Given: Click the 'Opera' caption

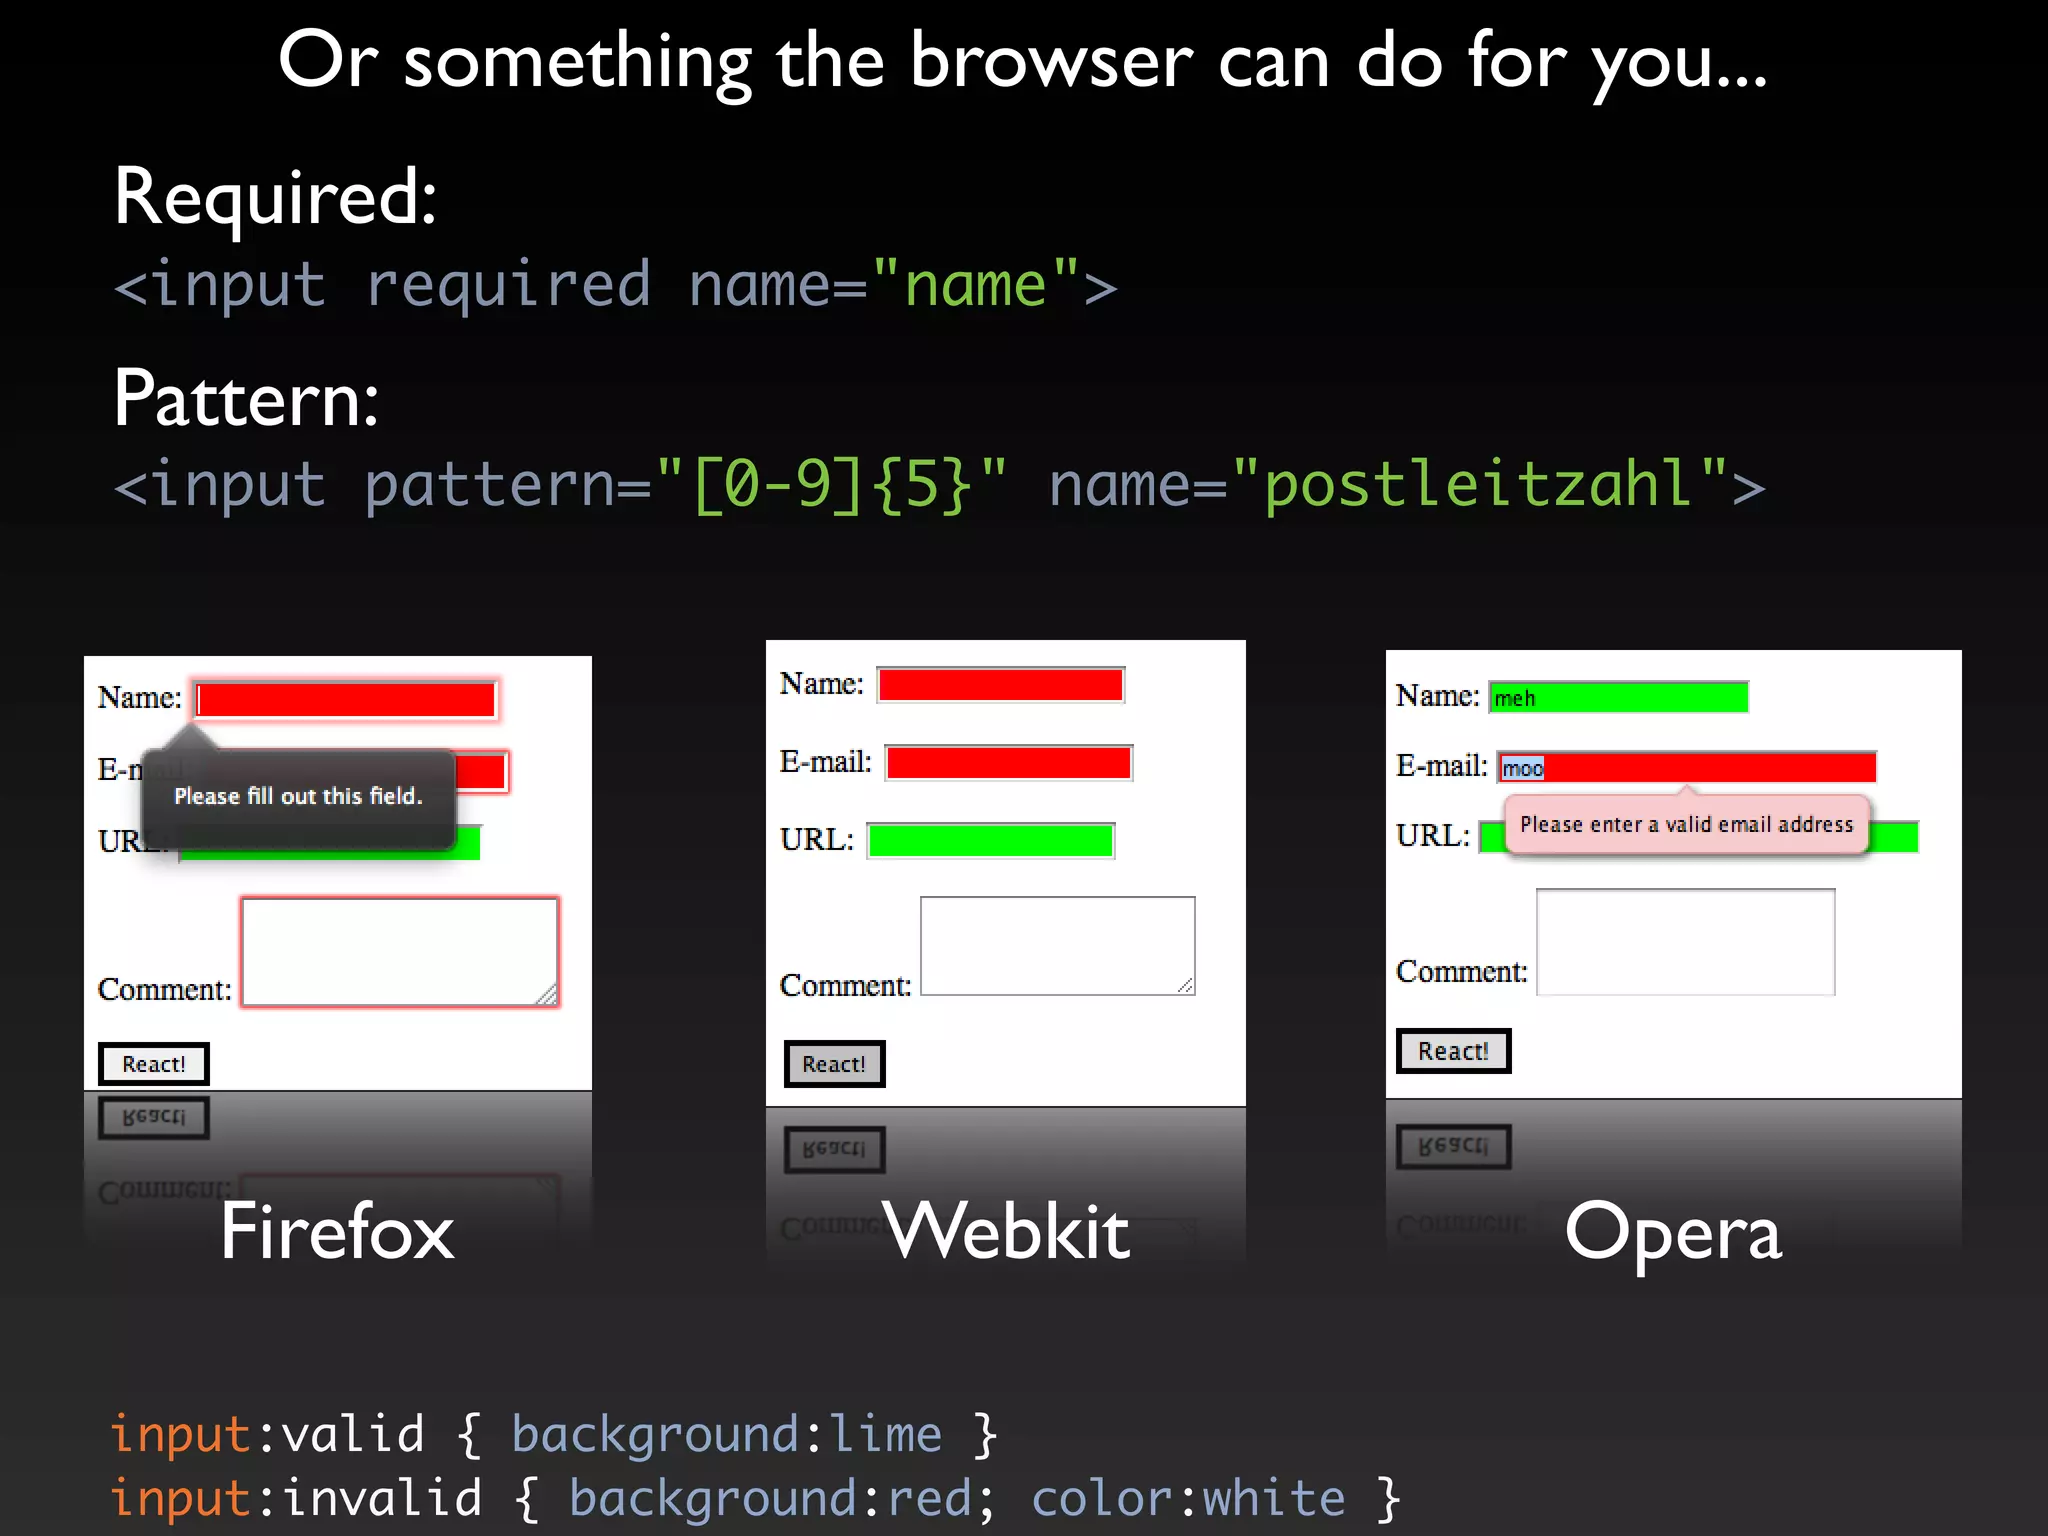Looking at the screenshot, I should click(1674, 1236).
